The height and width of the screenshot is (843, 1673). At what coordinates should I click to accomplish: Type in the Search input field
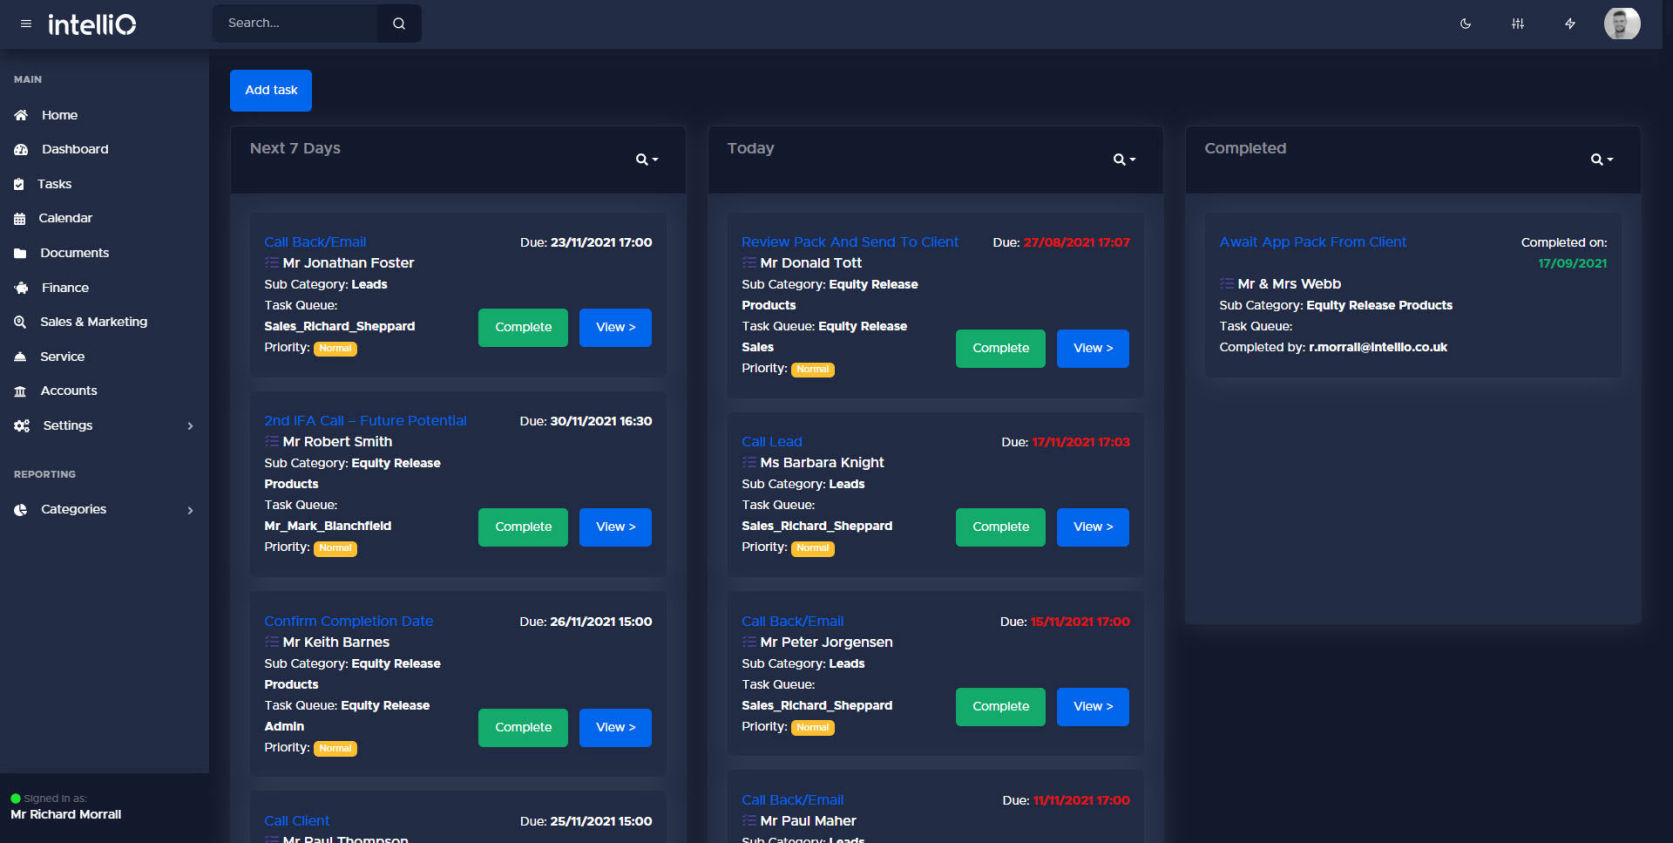(x=296, y=23)
